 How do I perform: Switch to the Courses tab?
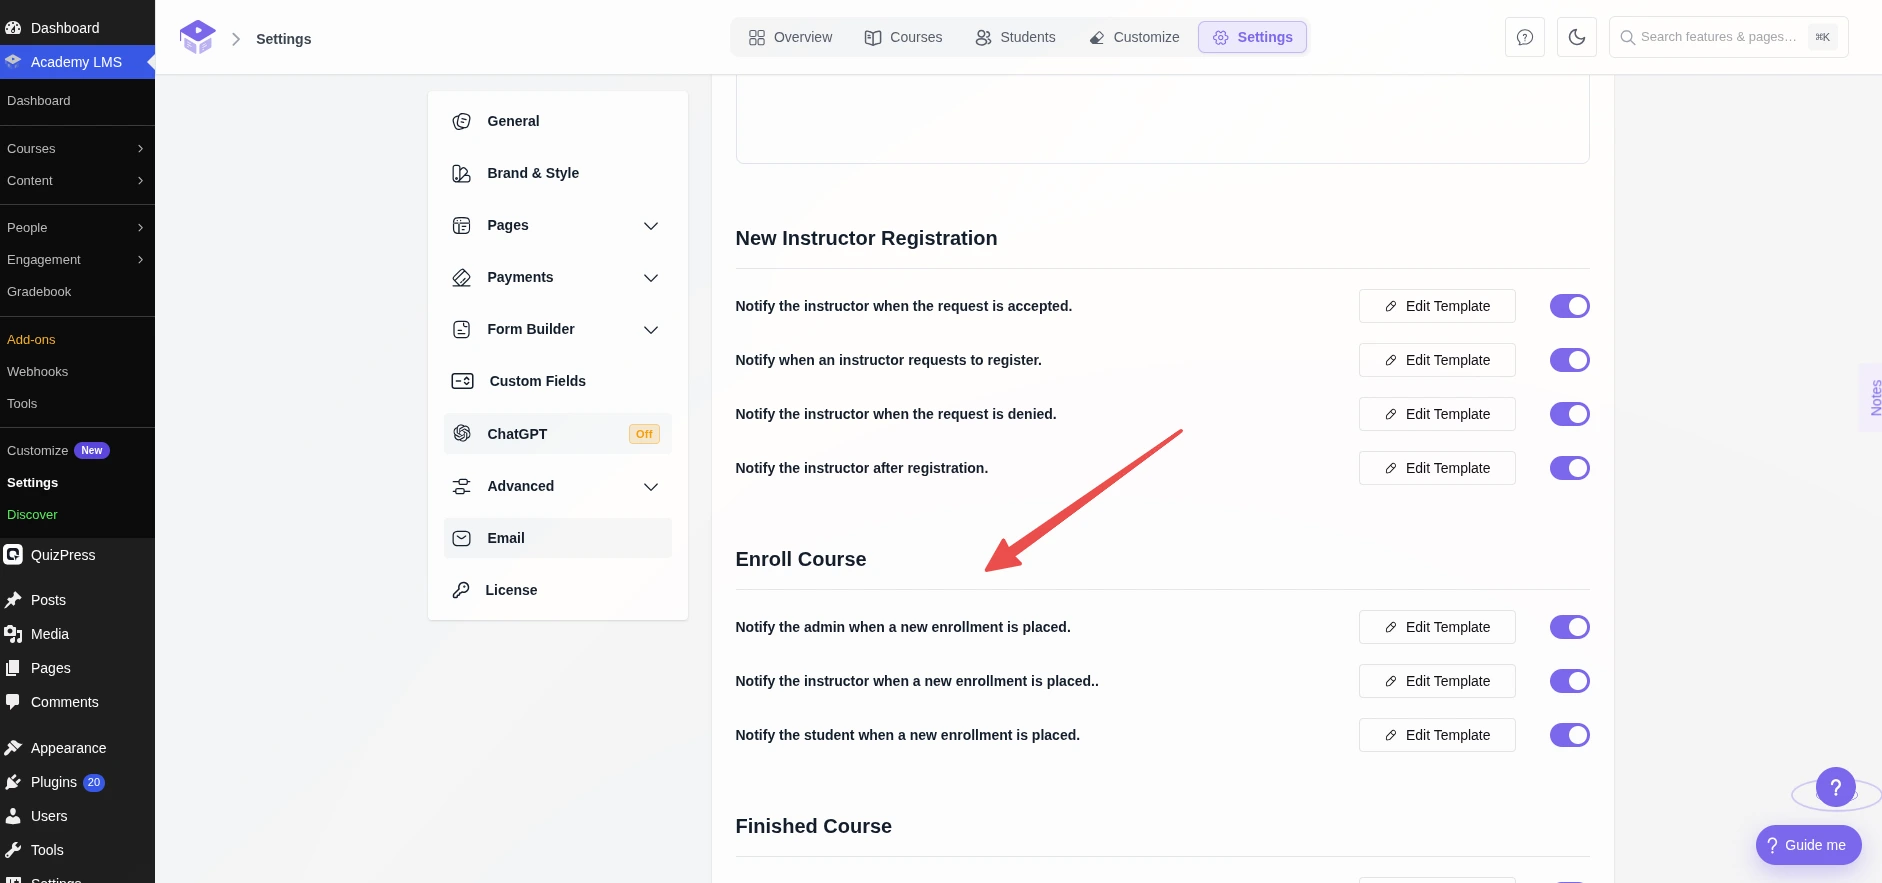click(903, 37)
